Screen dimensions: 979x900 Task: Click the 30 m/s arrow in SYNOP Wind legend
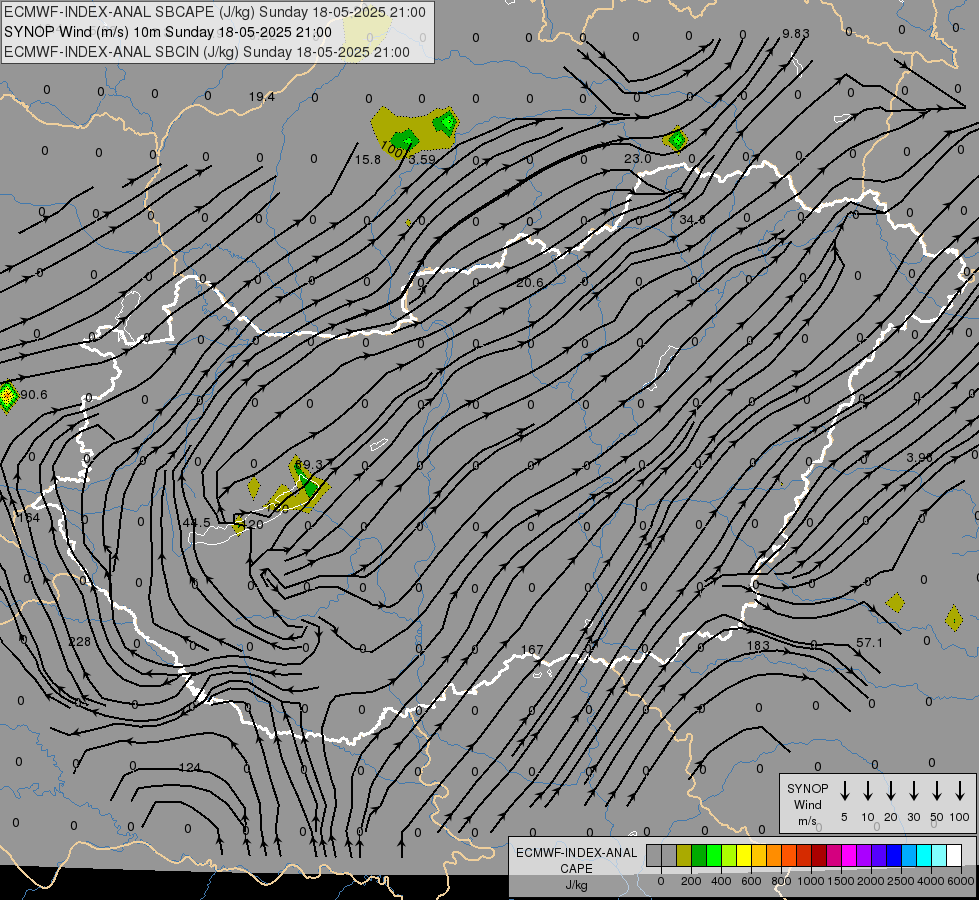tap(913, 791)
